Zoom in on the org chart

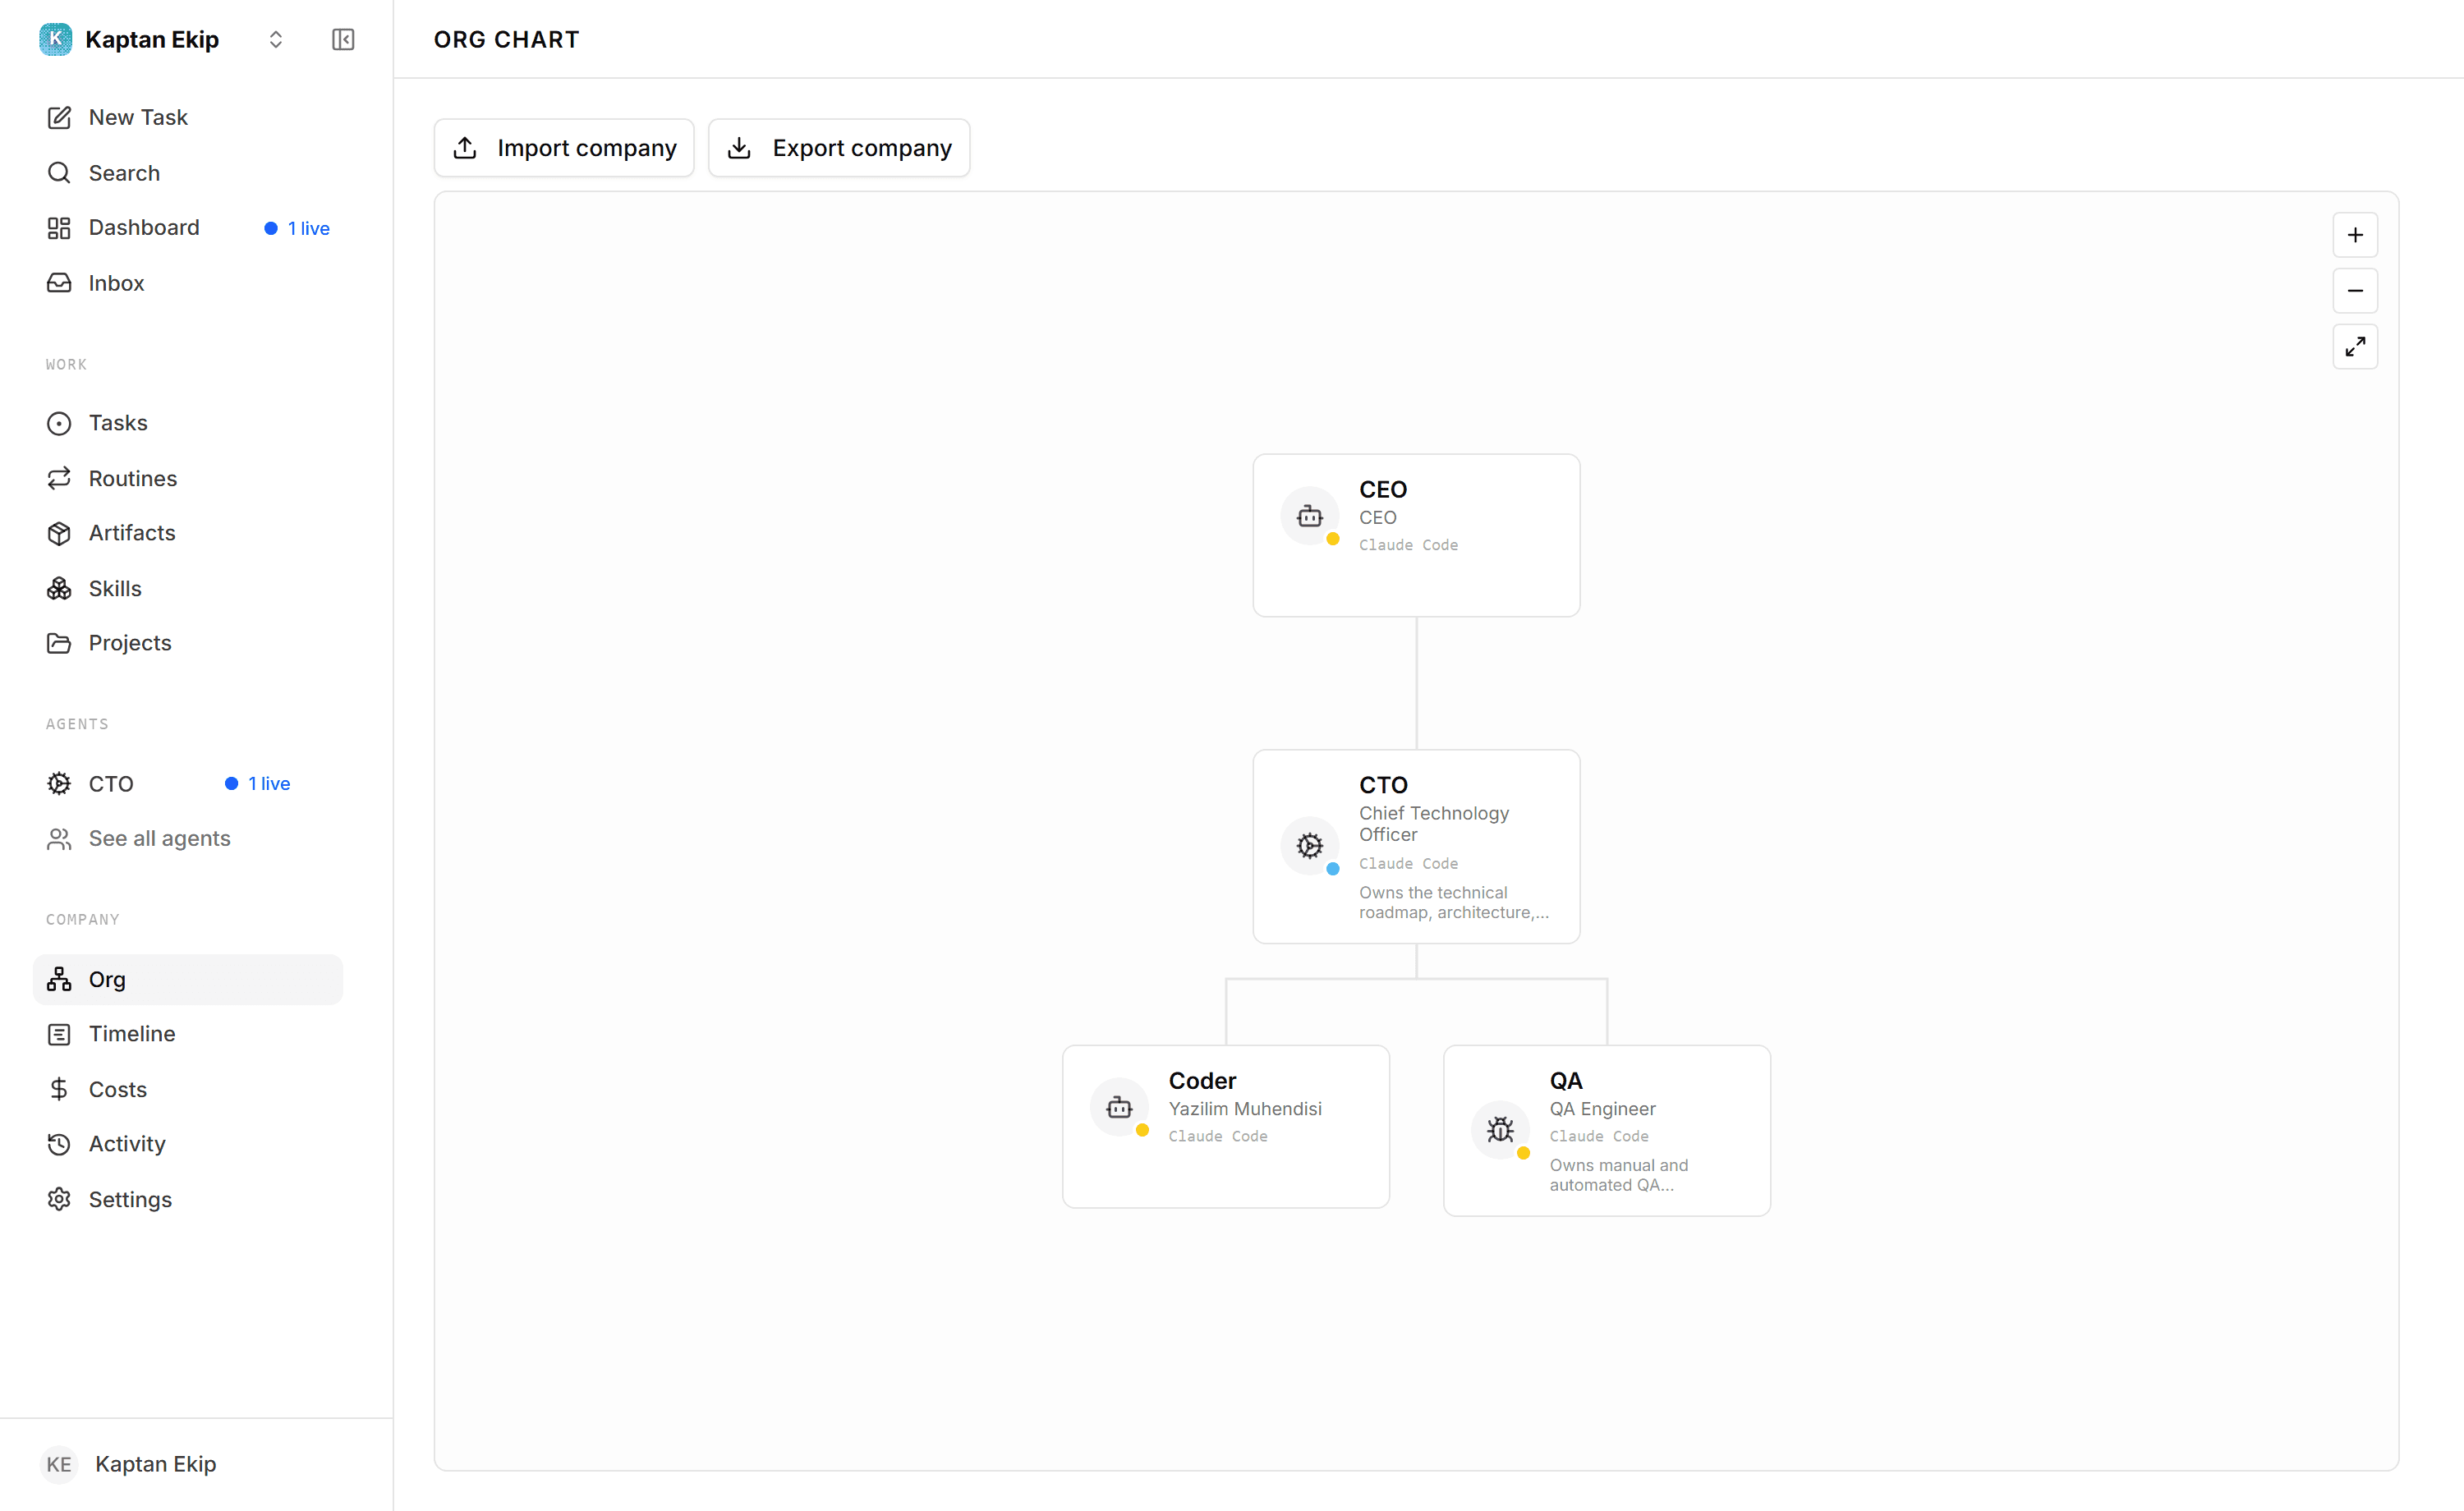pyautogui.click(x=2355, y=235)
